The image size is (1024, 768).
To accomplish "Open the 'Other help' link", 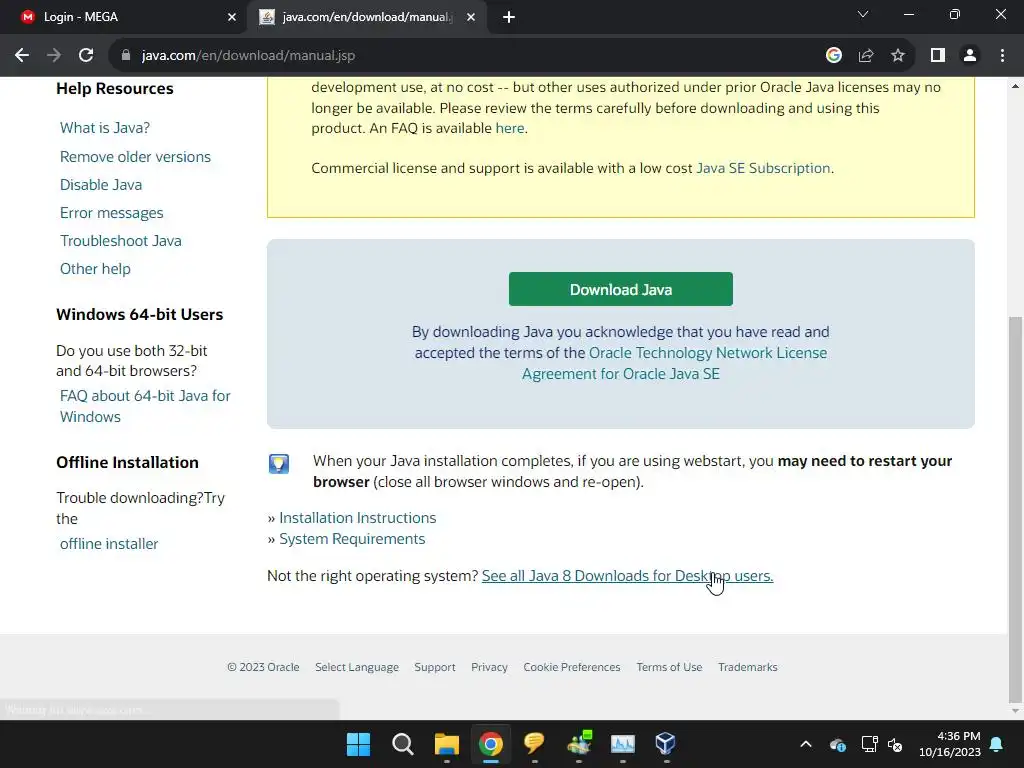I will (95, 269).
